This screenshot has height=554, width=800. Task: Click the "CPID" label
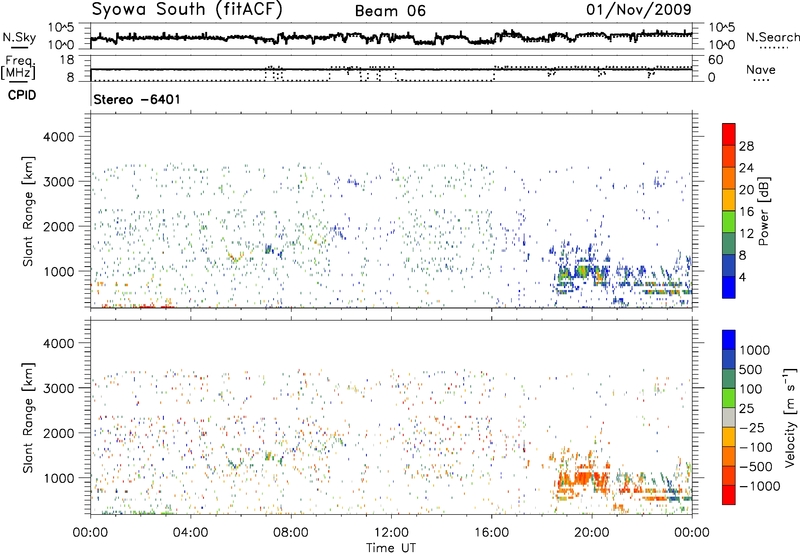22,95
